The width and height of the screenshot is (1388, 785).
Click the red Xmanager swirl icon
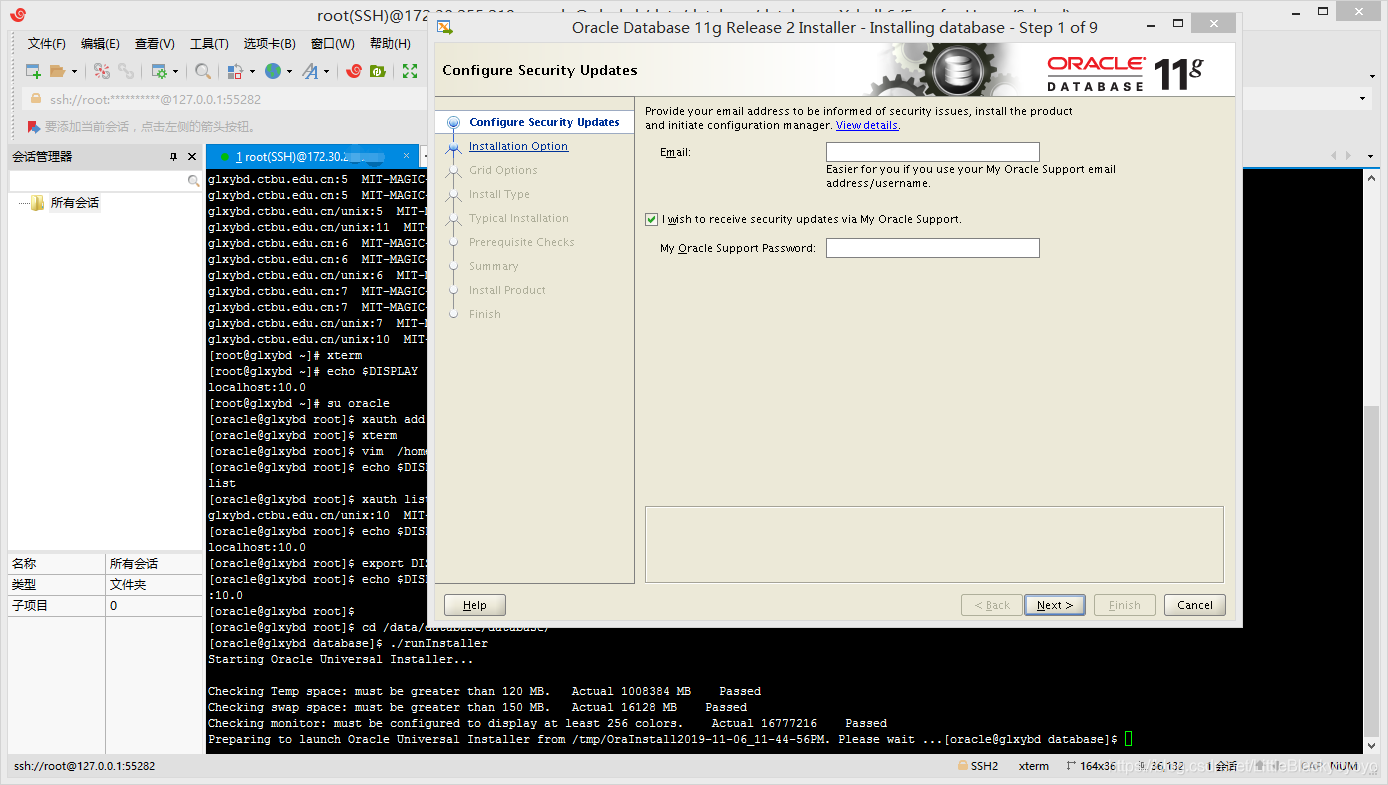tap(353, 71)
